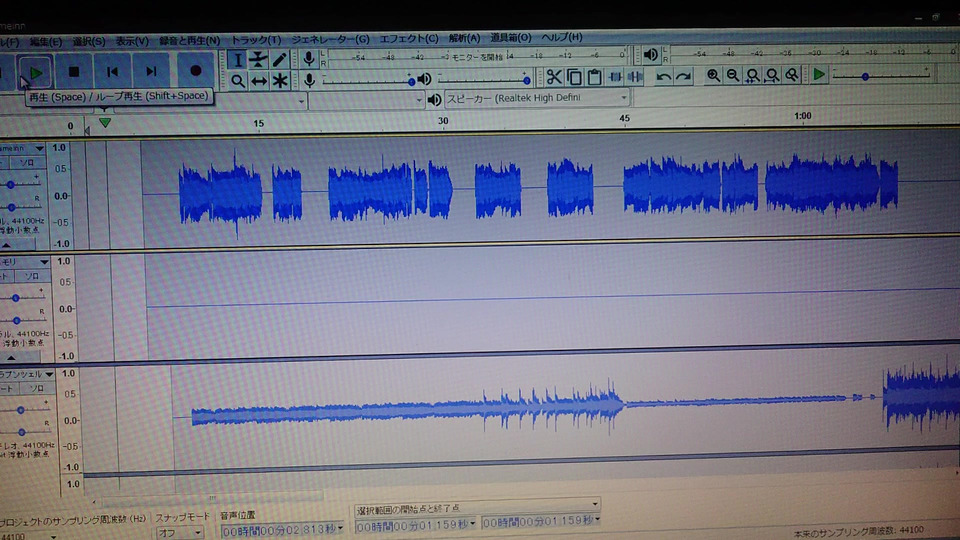Skip to end of the project
Image resolution: width=960 pixels, height=540 pixels.
pyautogui.click(x=151, y=72)
